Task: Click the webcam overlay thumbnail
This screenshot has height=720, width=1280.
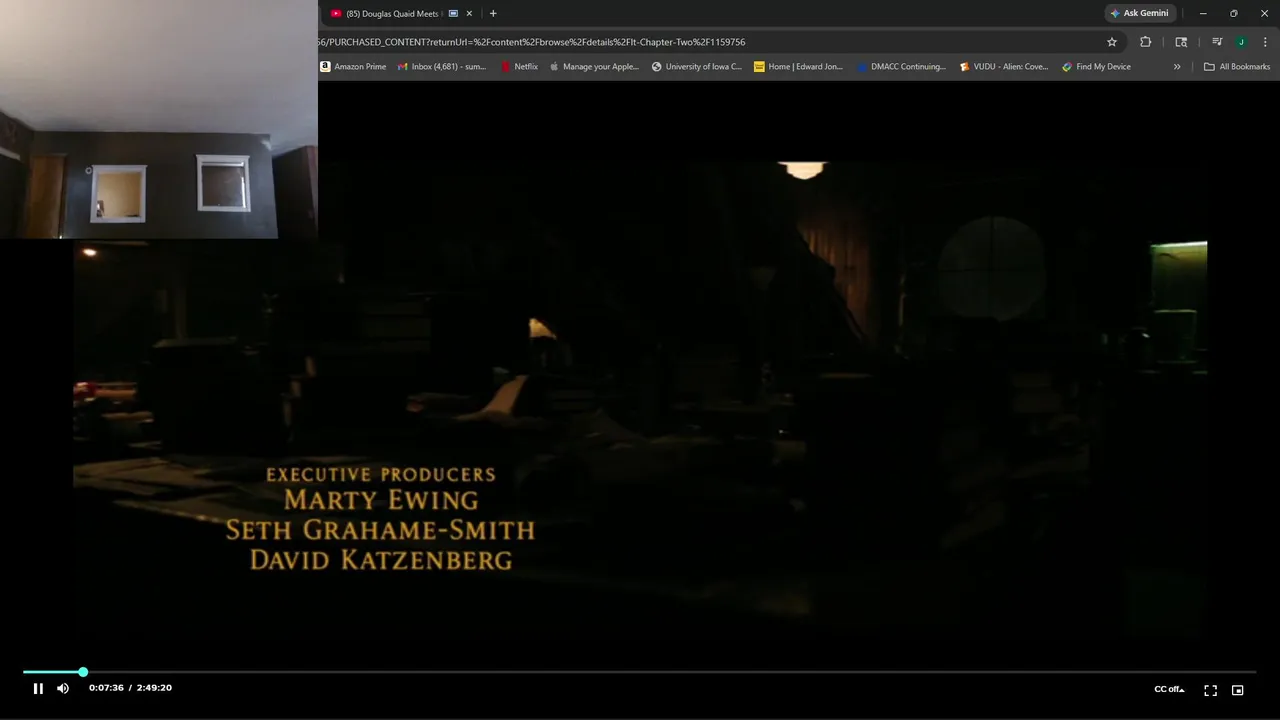Action: click(x=159, y=119)
